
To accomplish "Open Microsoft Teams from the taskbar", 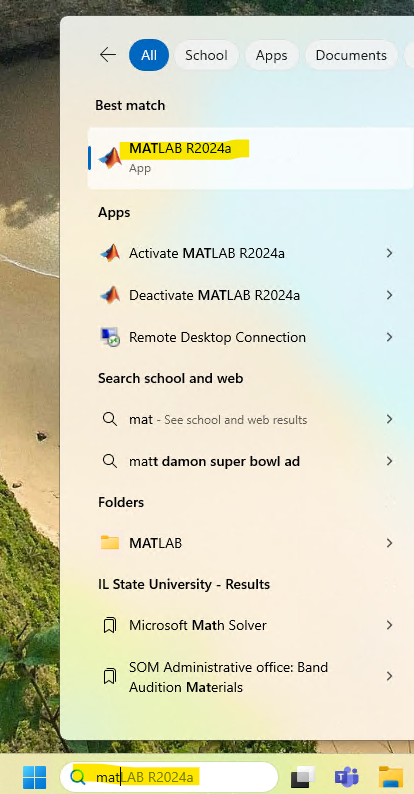I will 347,776.
